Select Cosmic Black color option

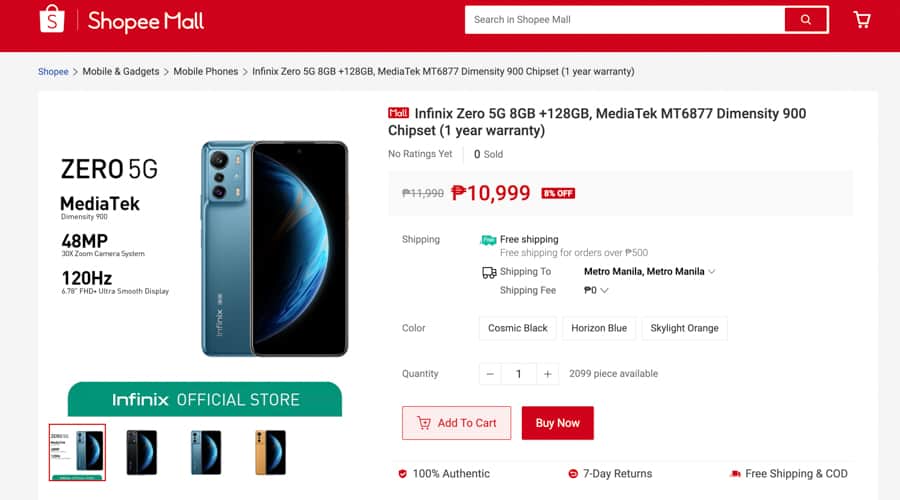[518, 328]
